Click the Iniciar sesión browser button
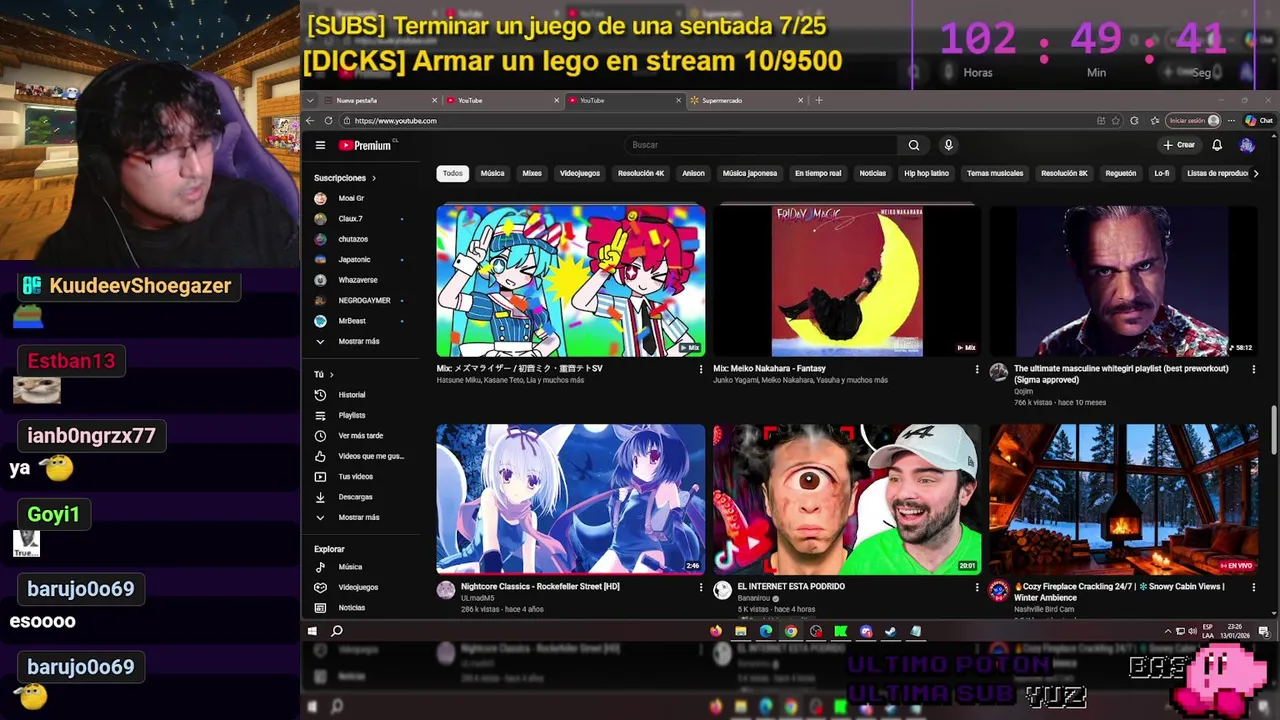 click(1194, 121)
